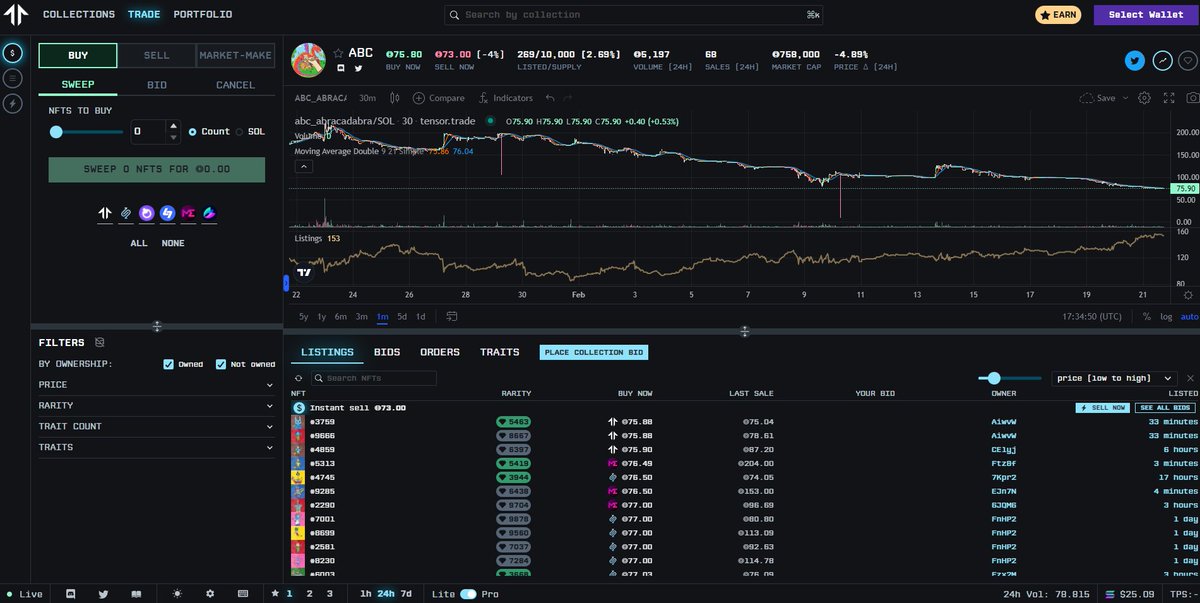Image resolution: width=1200 pixels, height=603 pixels.
Task: Uncheck the Owned ownership checkbox
Action: pos(169,364)
